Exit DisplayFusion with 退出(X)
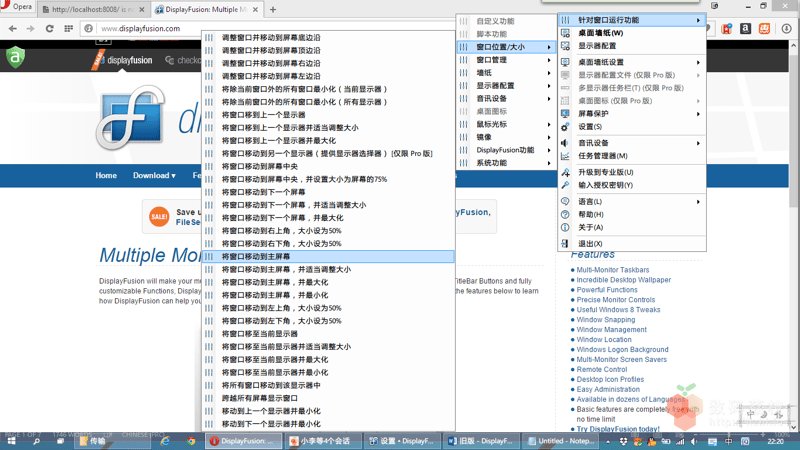Screen dimensions: 800x450 (632, 243)
